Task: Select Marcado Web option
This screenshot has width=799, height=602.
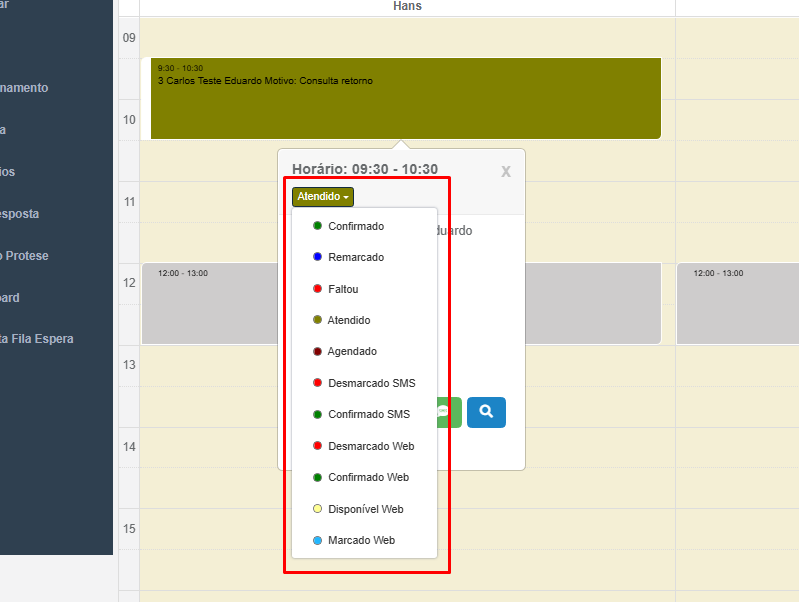Action: (361, 540)
